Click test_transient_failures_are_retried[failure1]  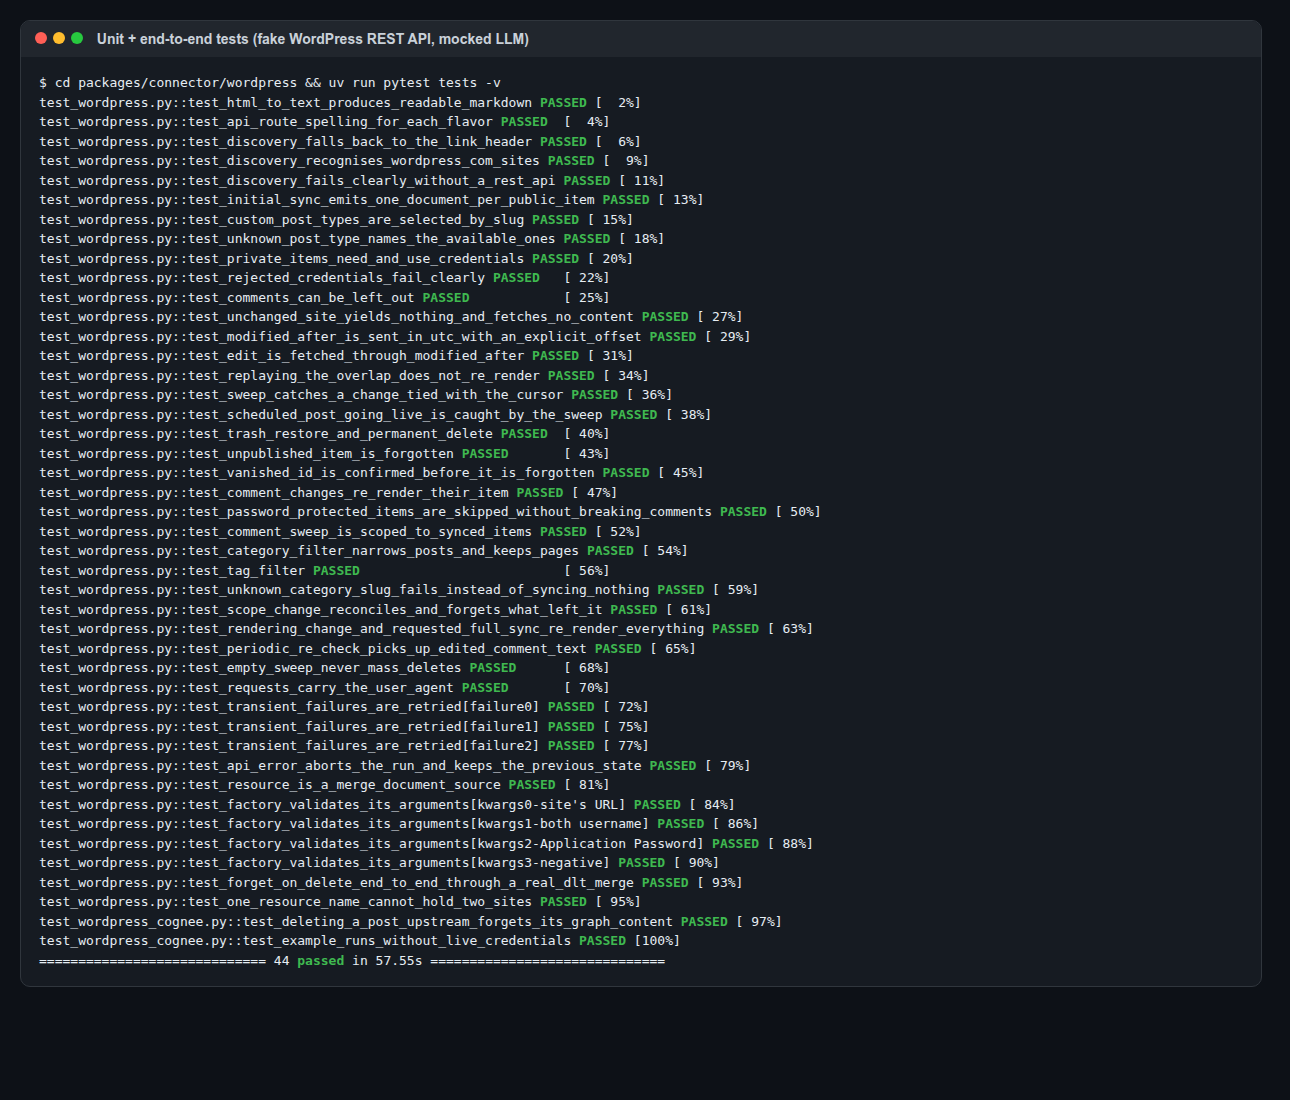pos(344,727)
